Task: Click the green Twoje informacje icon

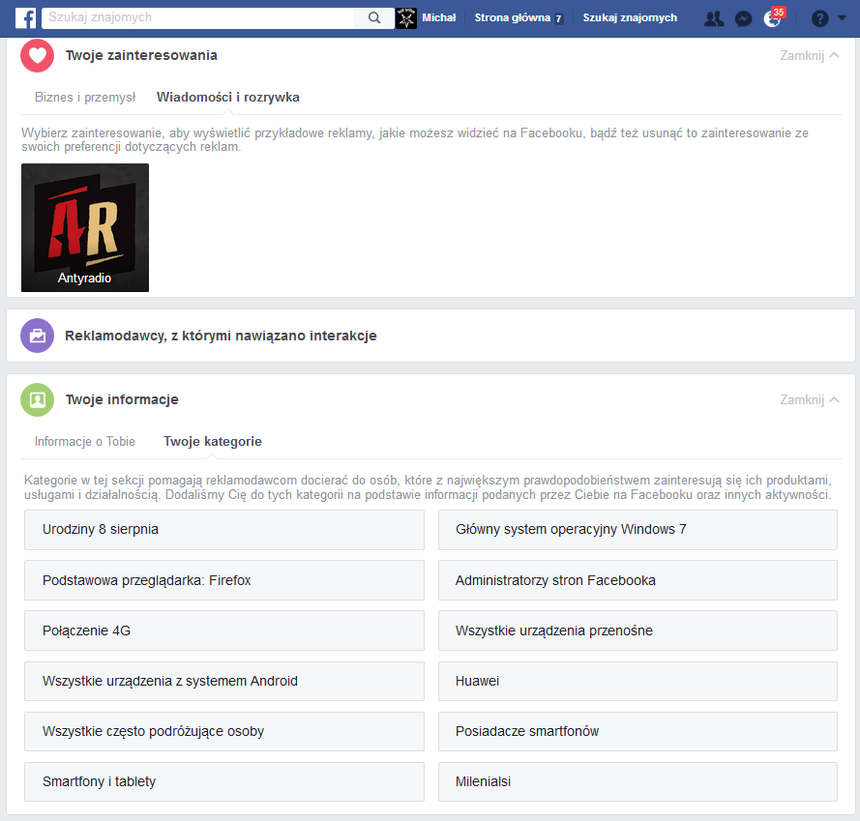Action: (x=37, y=400)
